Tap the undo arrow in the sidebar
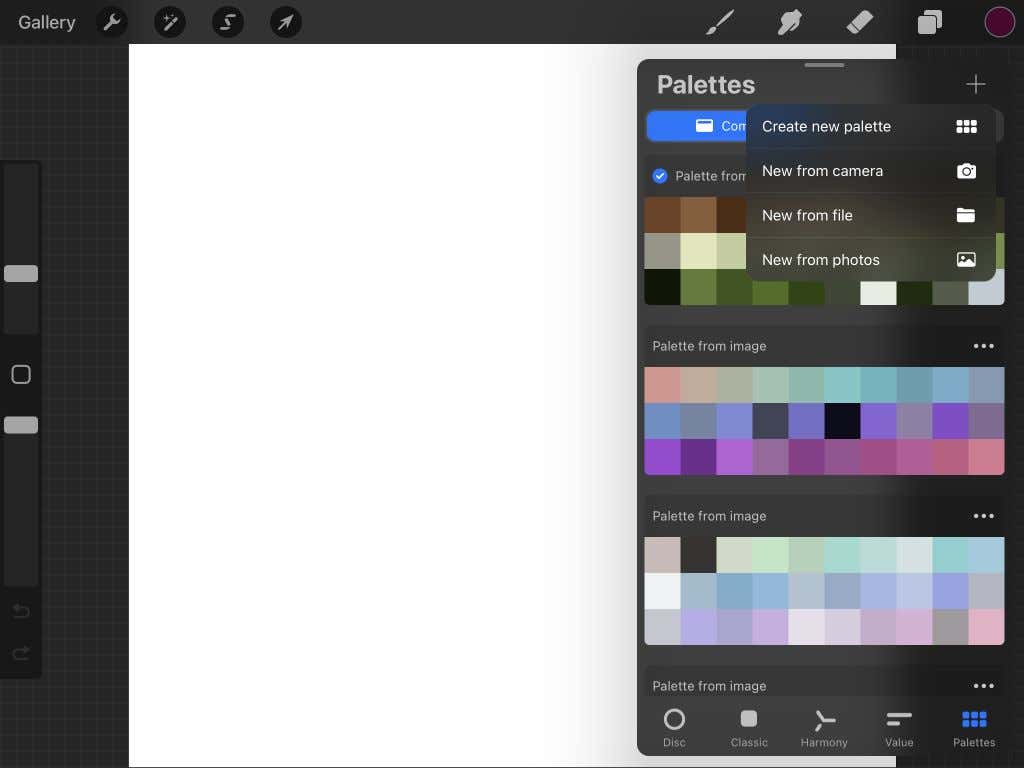The width and height of the screenshot is (1024, 768). coord(20,610)
